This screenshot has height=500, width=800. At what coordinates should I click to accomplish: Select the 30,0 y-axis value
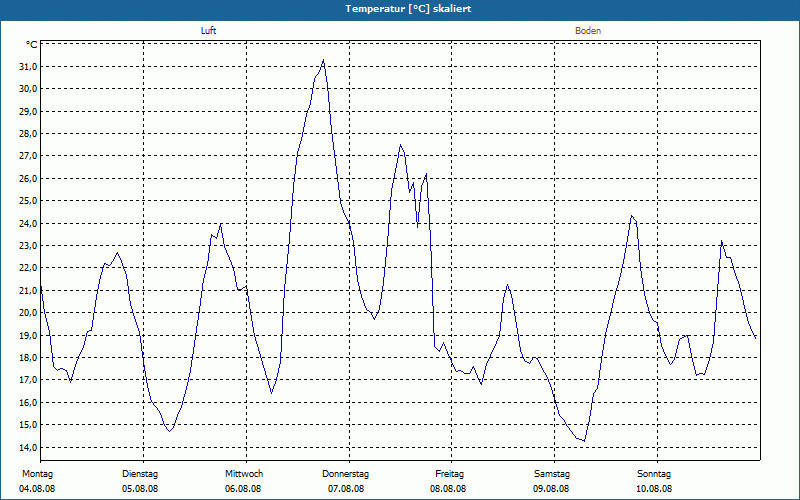[x=28, y=89]
